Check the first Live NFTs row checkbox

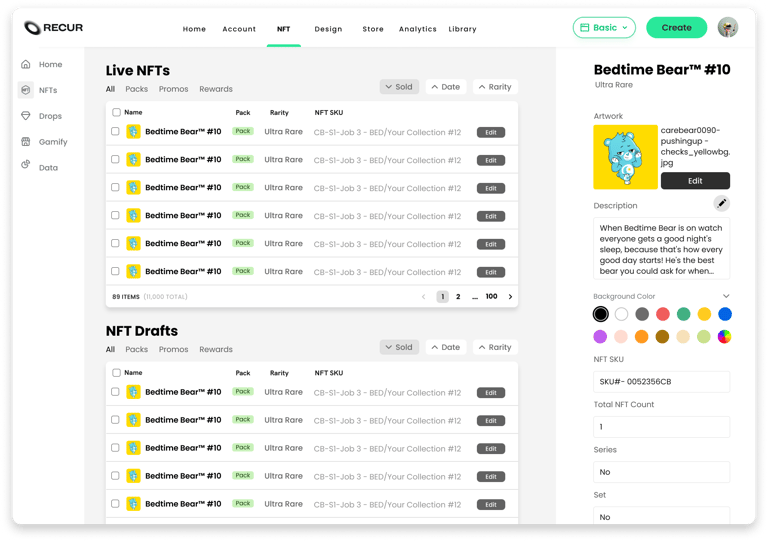pyautogui.click(x=115, y=131)
